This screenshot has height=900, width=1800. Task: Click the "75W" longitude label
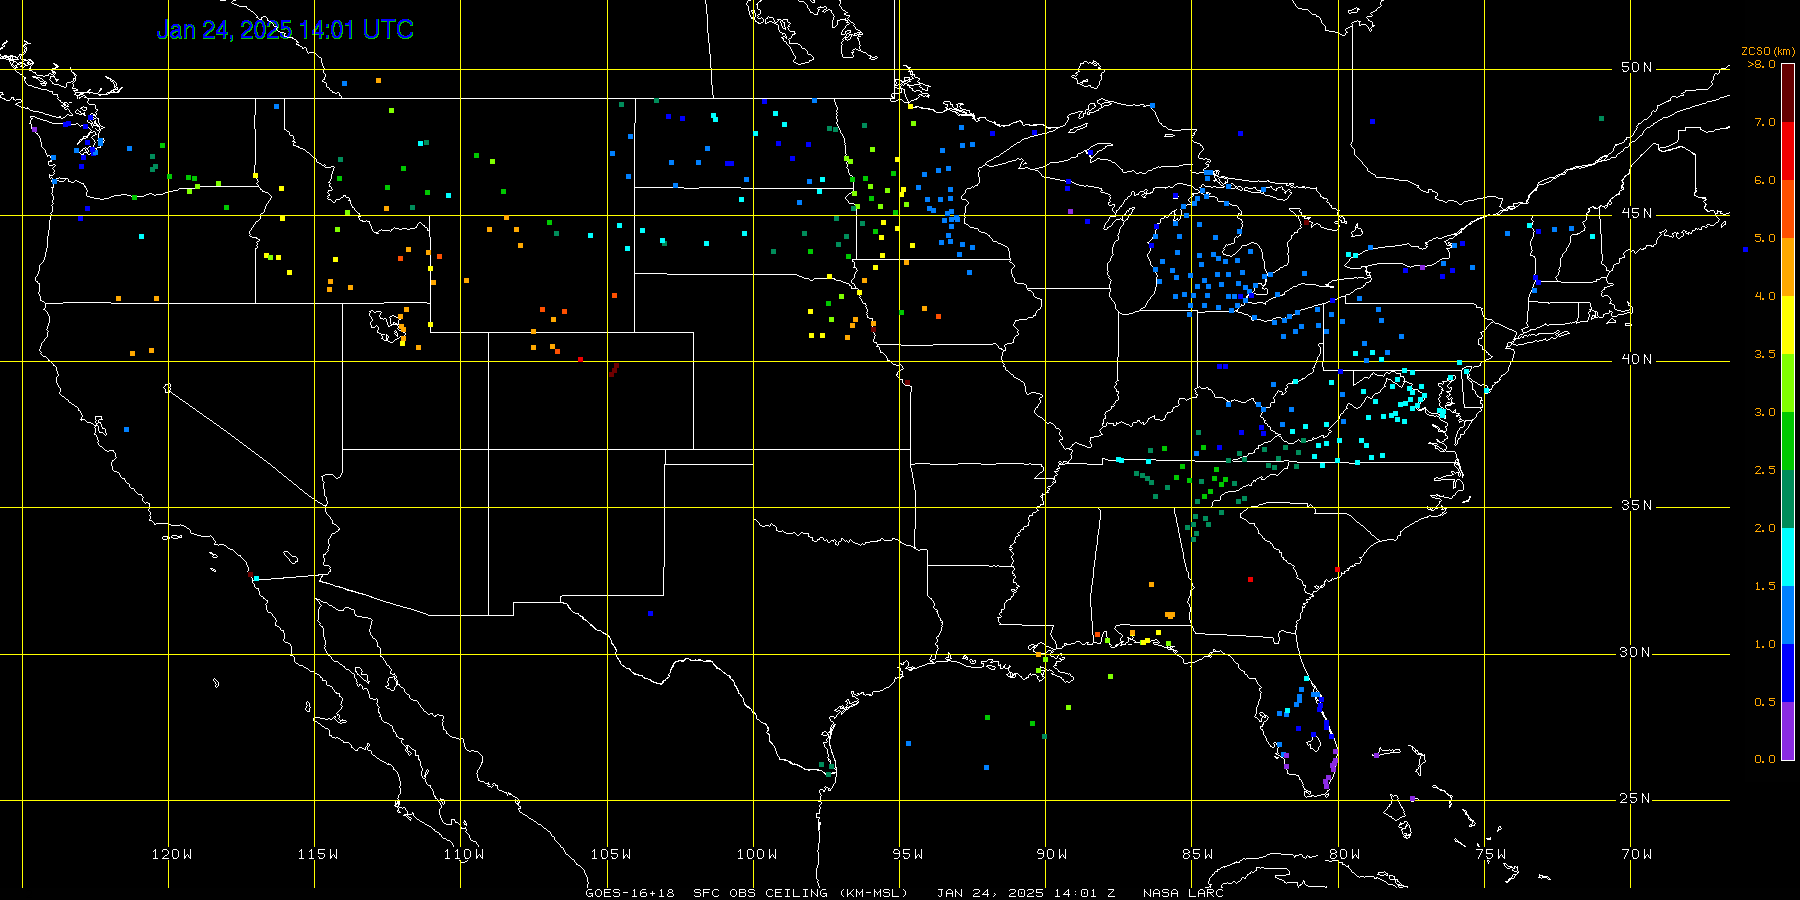[x=1491, y=854]
